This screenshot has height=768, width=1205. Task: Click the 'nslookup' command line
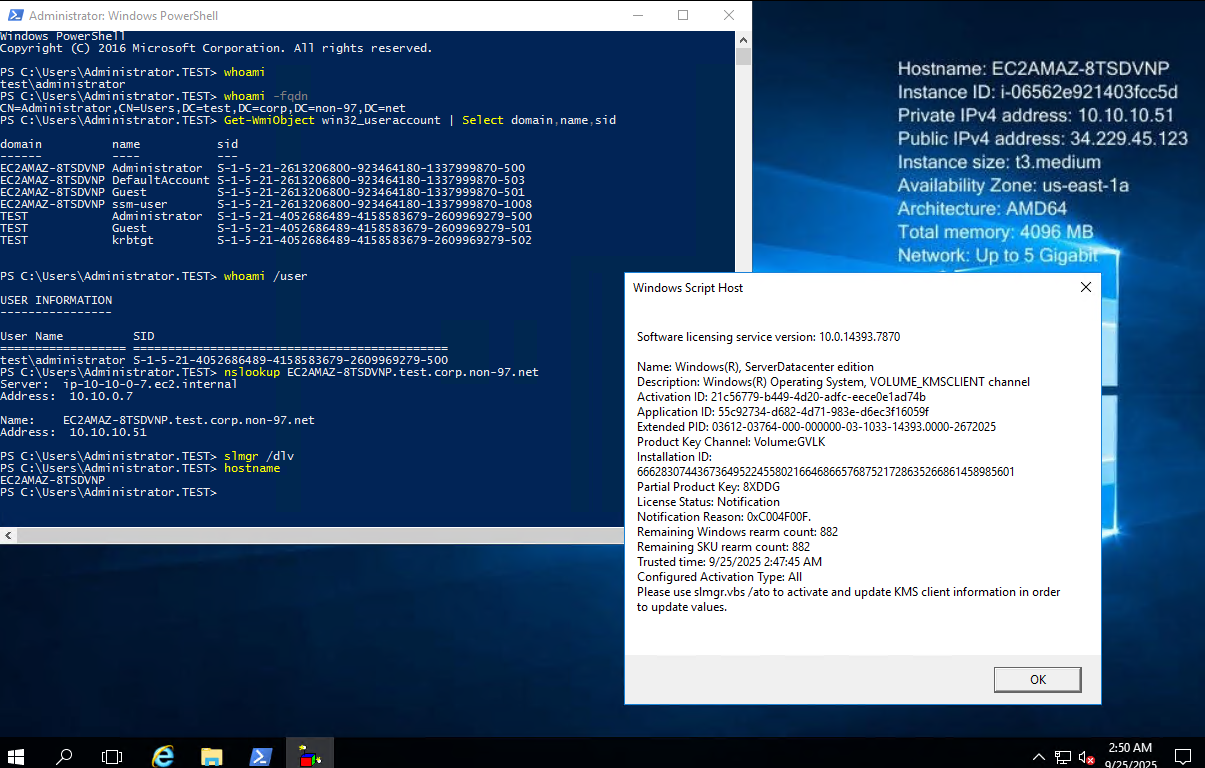tap(269, 372)
